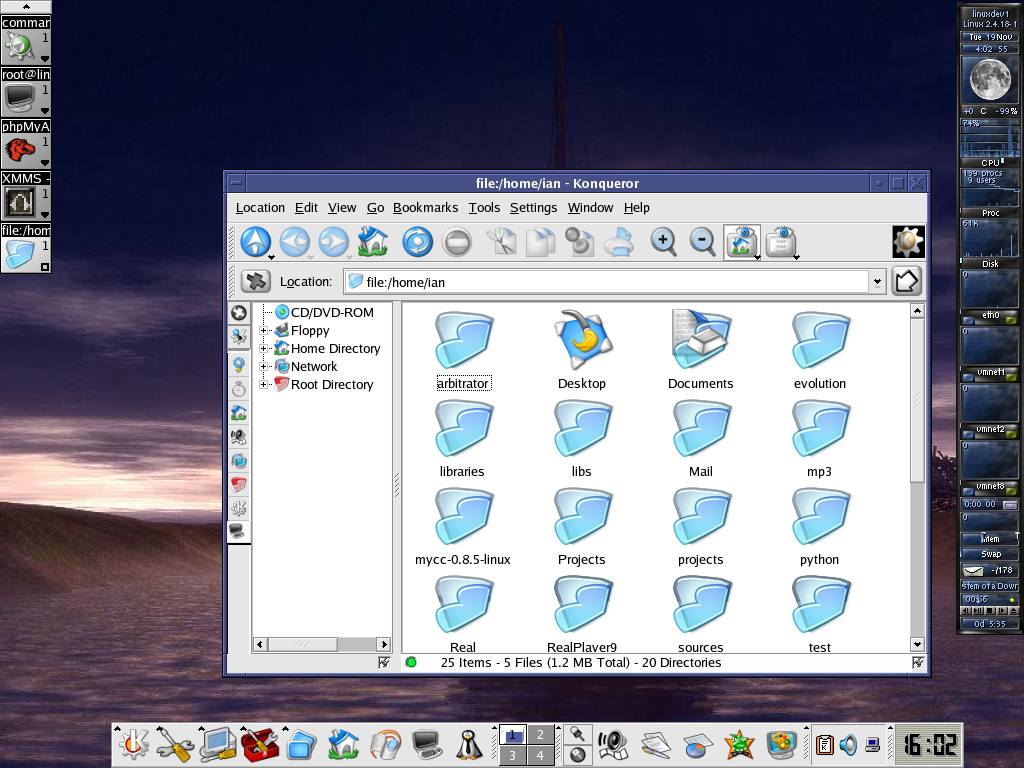
Task: Toggle the Icon View mode button
Action: pyautogui.click(x=741, y=241)
